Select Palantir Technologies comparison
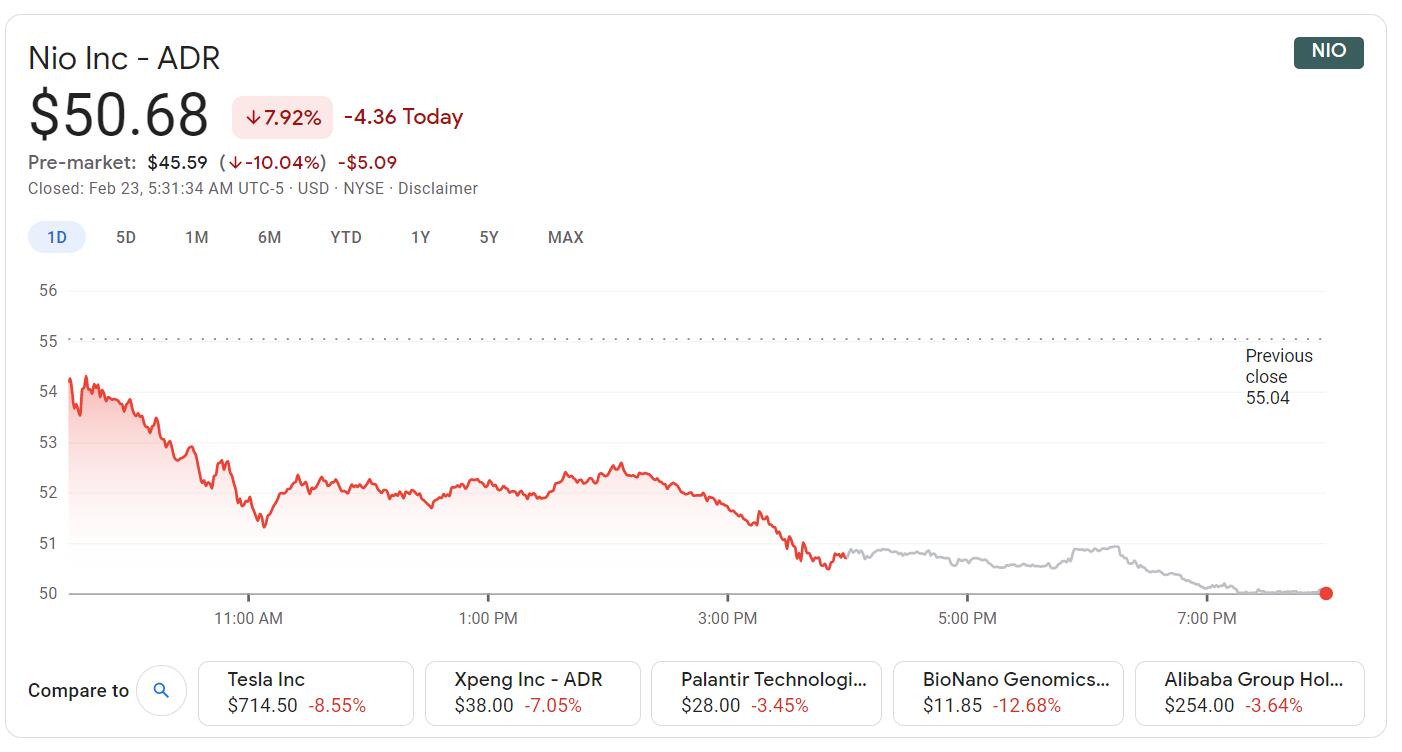The height and width of the screenshot is (752, 1402). click(765, 692)
